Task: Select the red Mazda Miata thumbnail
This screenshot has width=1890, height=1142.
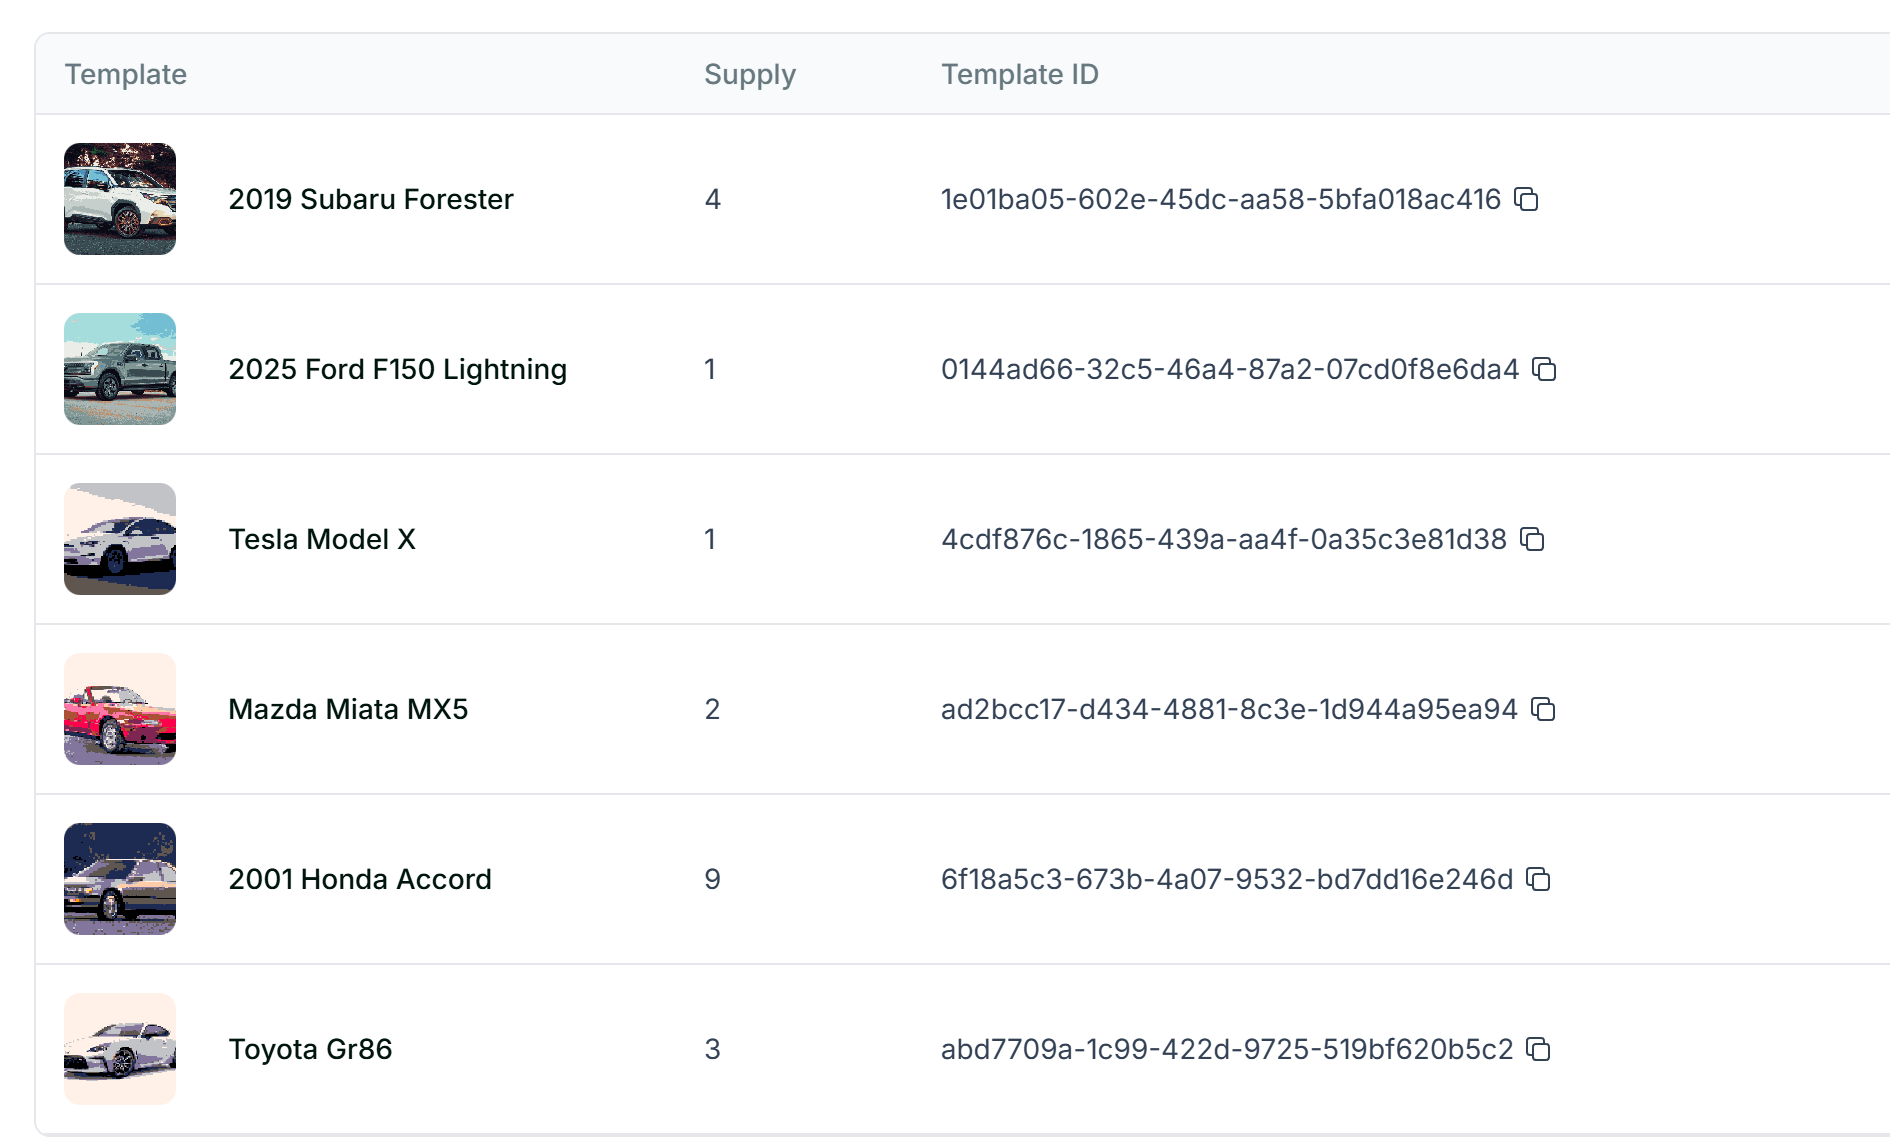Action: tap(120, 709)
